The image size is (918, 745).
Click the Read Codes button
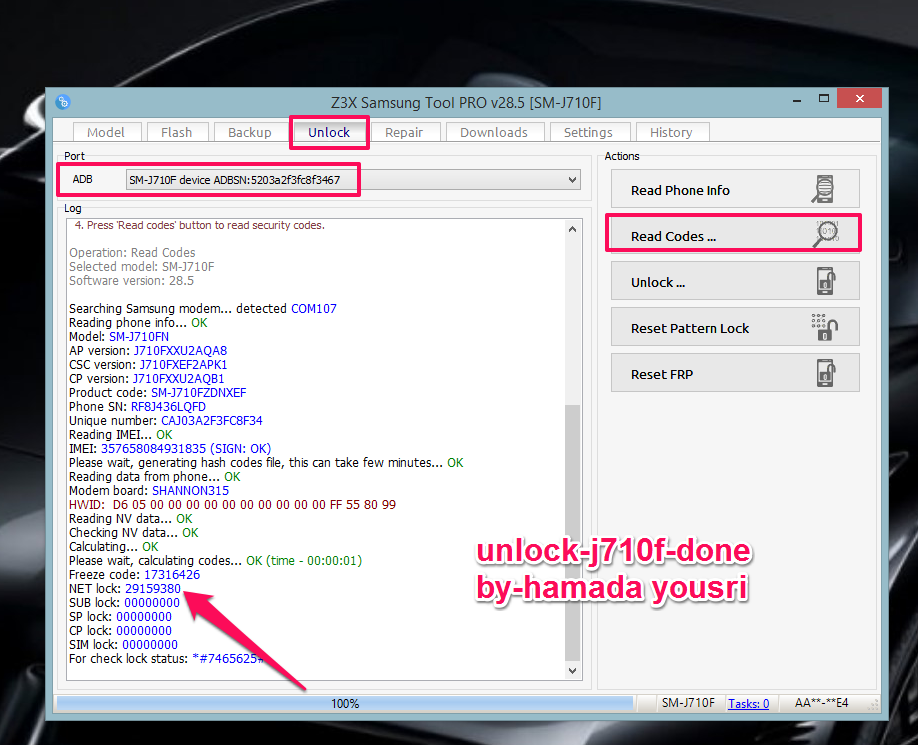tap(735, 234)
